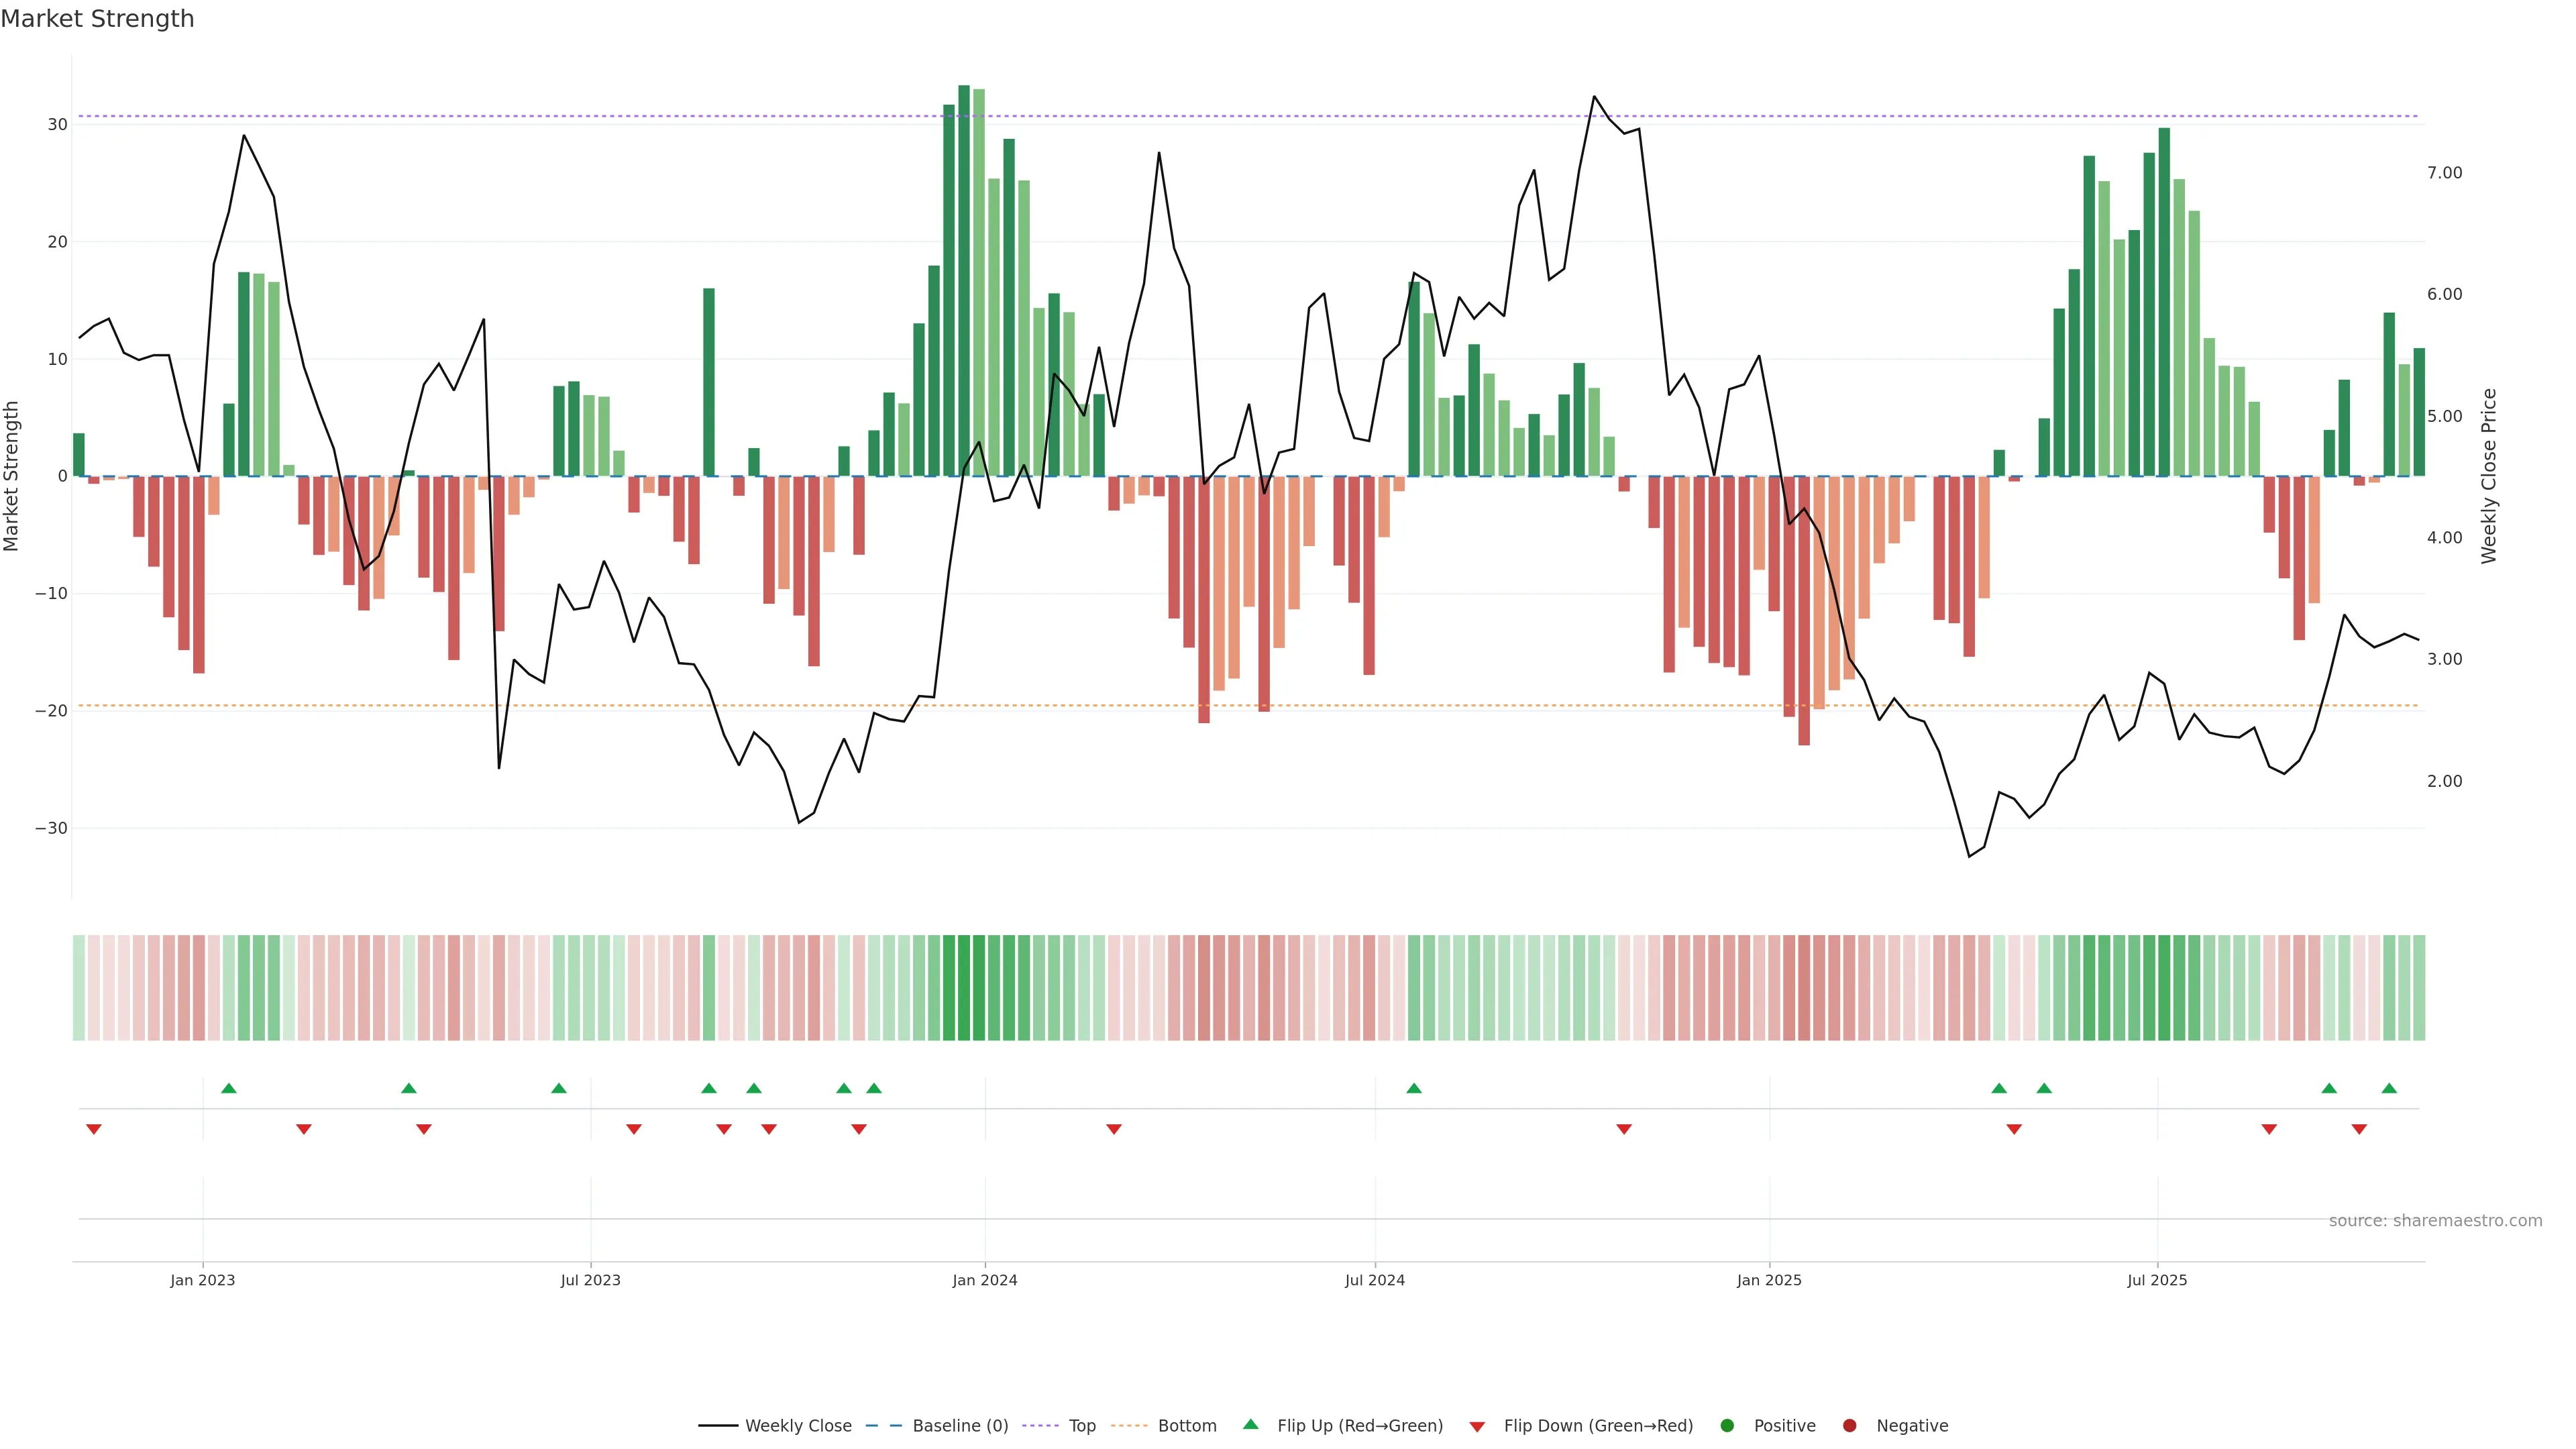Click the Weekly Close Price axis title

pyautogui.click(x=2489, y=476)
